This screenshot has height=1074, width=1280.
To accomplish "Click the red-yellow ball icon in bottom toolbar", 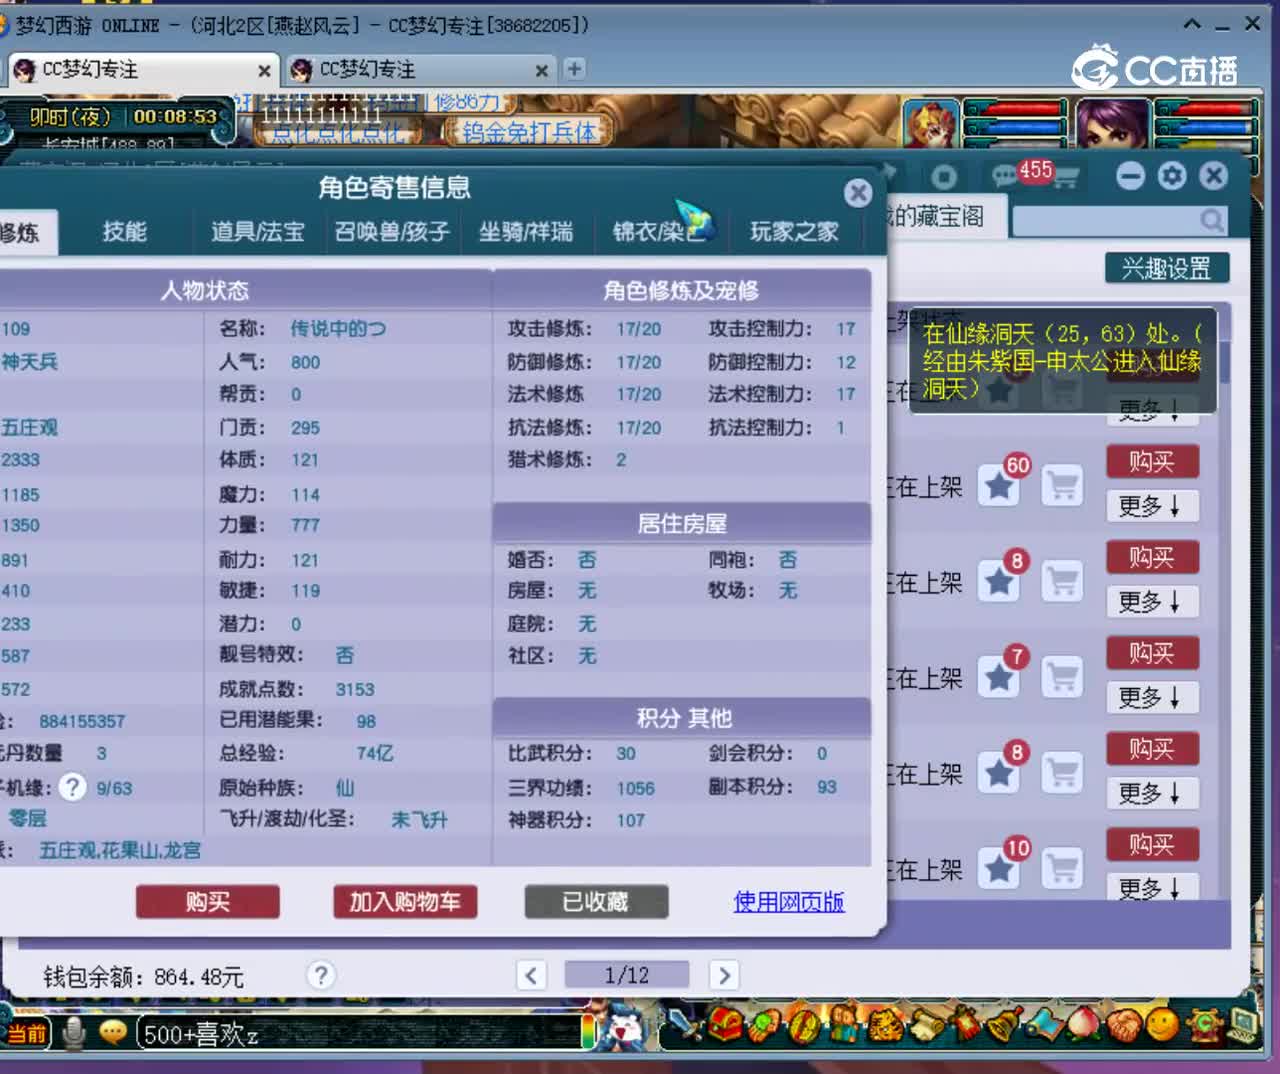I will (x=804, y=1026).
